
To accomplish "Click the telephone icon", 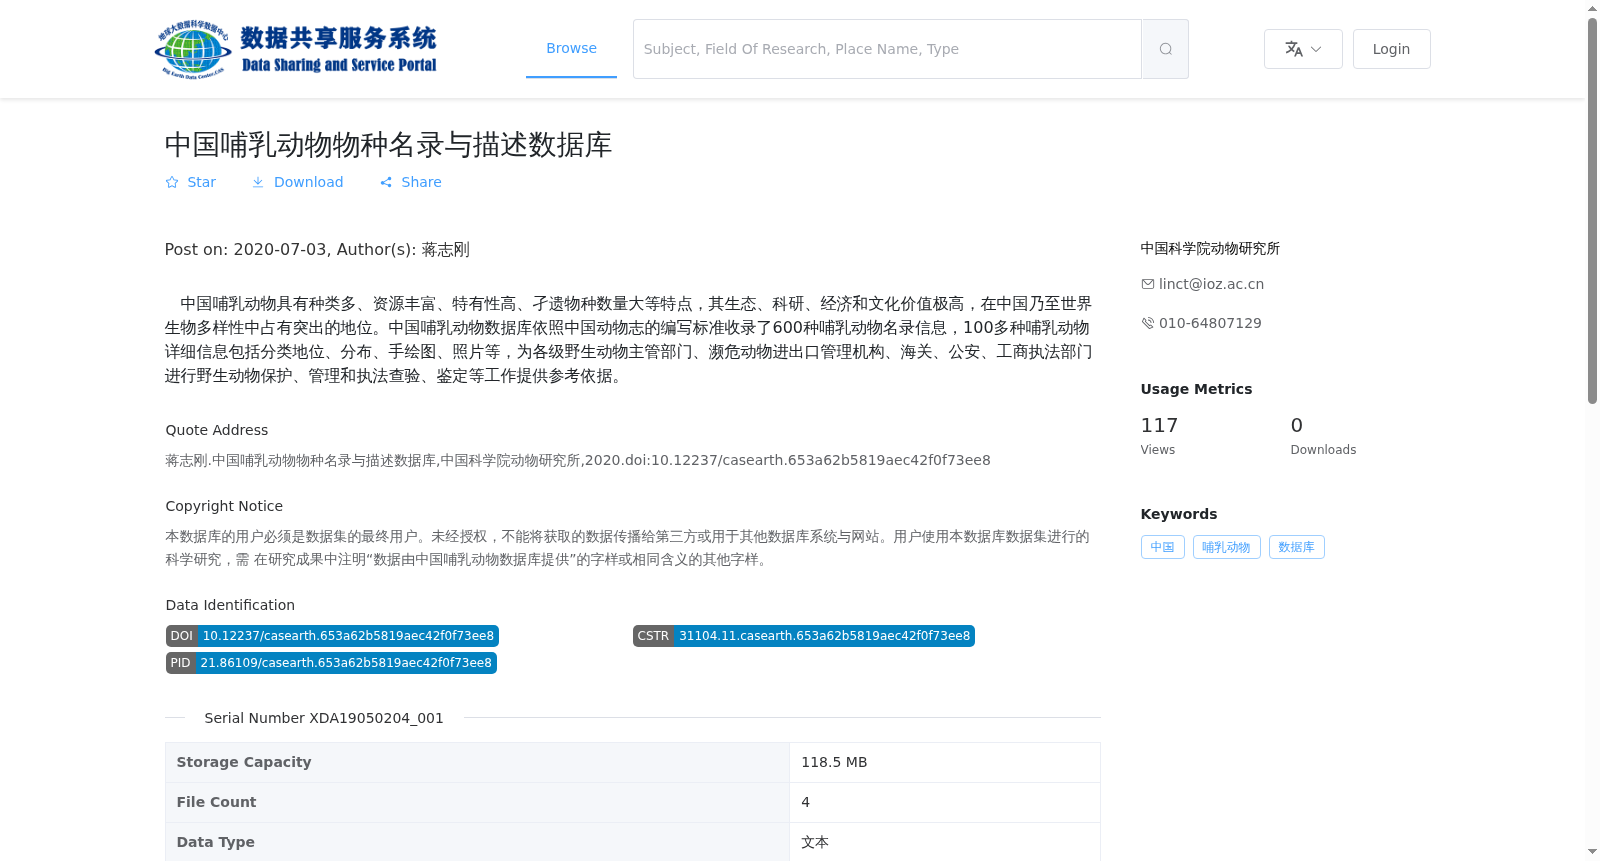I will pos(1148,323).
